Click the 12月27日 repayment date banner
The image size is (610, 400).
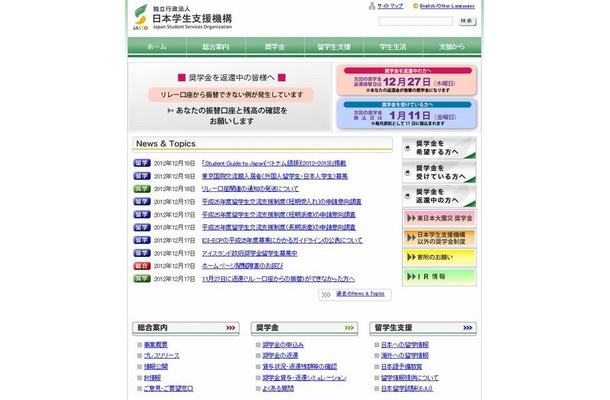click(407, 81)
